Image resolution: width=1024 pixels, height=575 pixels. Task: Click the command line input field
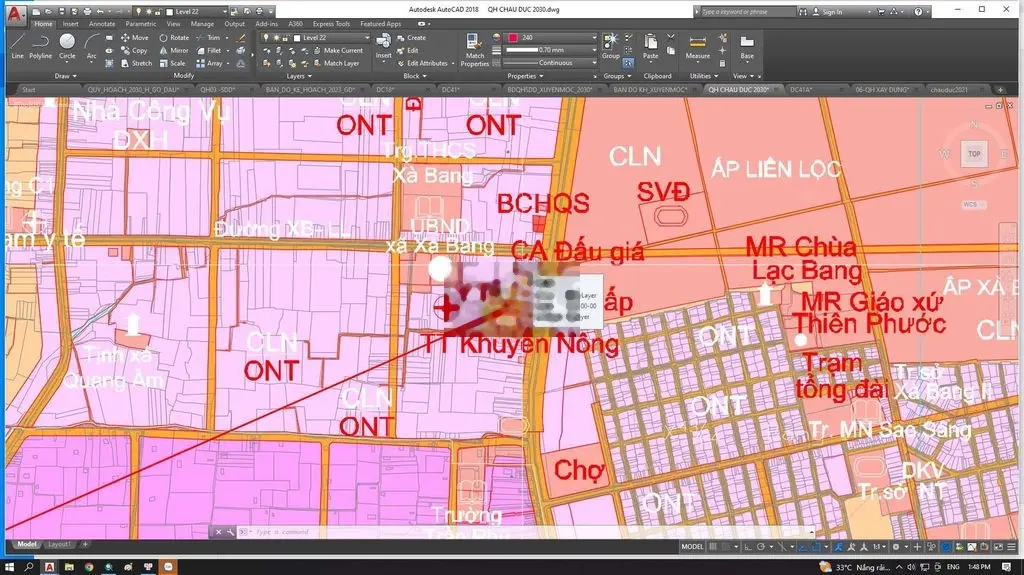click(x=526, y=533)
